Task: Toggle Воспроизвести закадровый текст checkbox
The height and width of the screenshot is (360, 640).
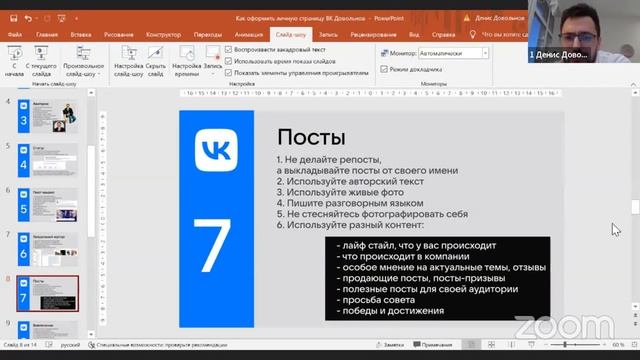Action: [229, 49]
